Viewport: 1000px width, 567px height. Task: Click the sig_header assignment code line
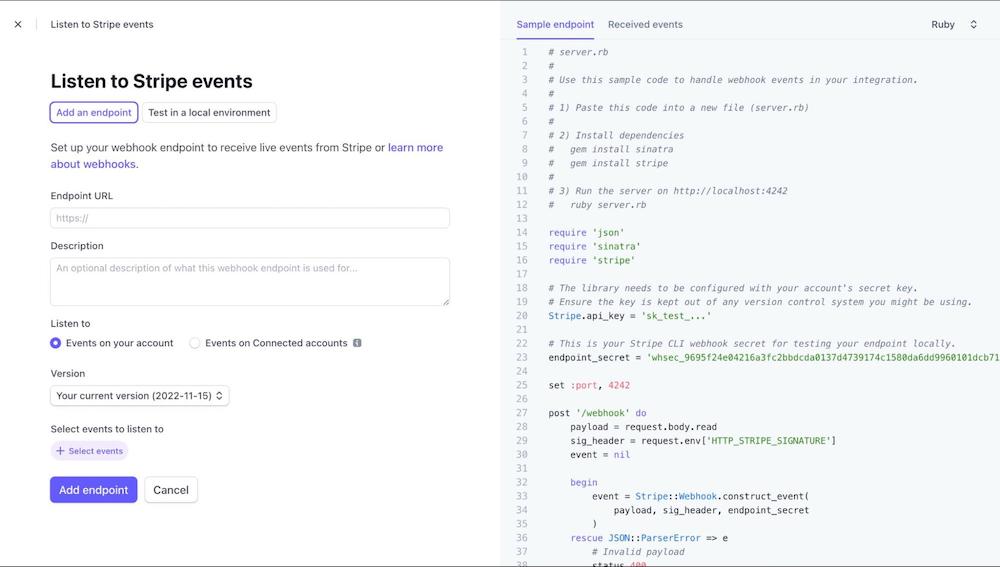coord(703,441)
